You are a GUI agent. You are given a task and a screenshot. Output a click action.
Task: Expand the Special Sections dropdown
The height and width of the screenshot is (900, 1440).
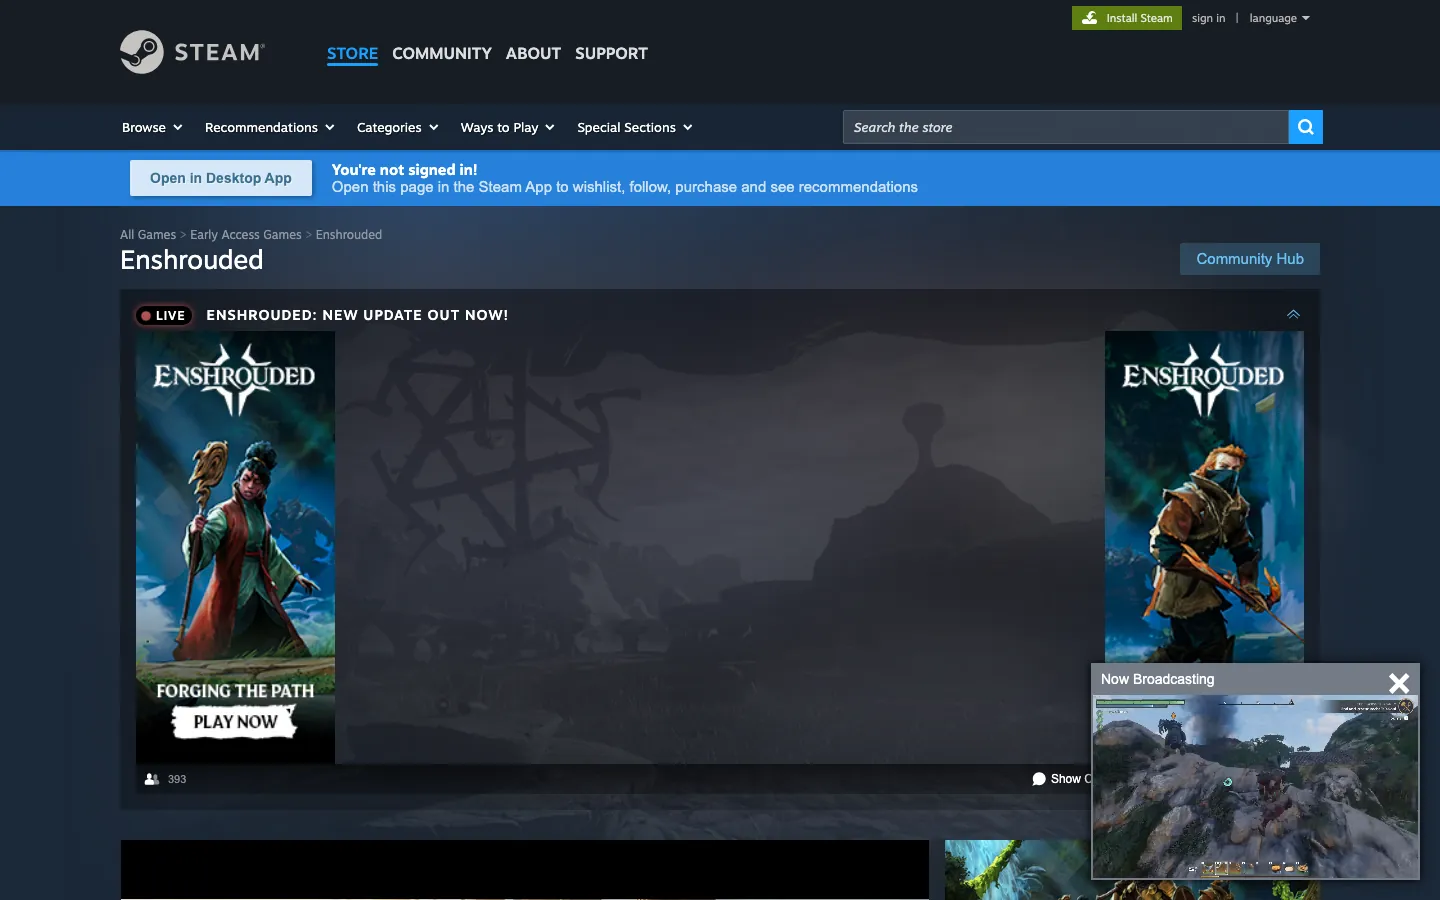click(x=634, y=127)
